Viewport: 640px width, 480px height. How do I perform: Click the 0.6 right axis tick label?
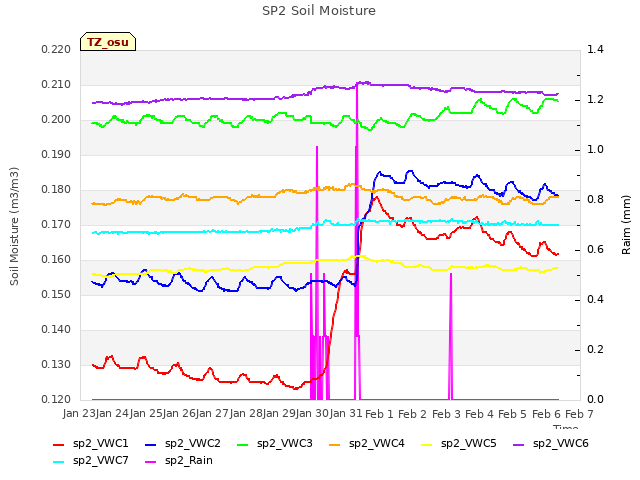595,250
